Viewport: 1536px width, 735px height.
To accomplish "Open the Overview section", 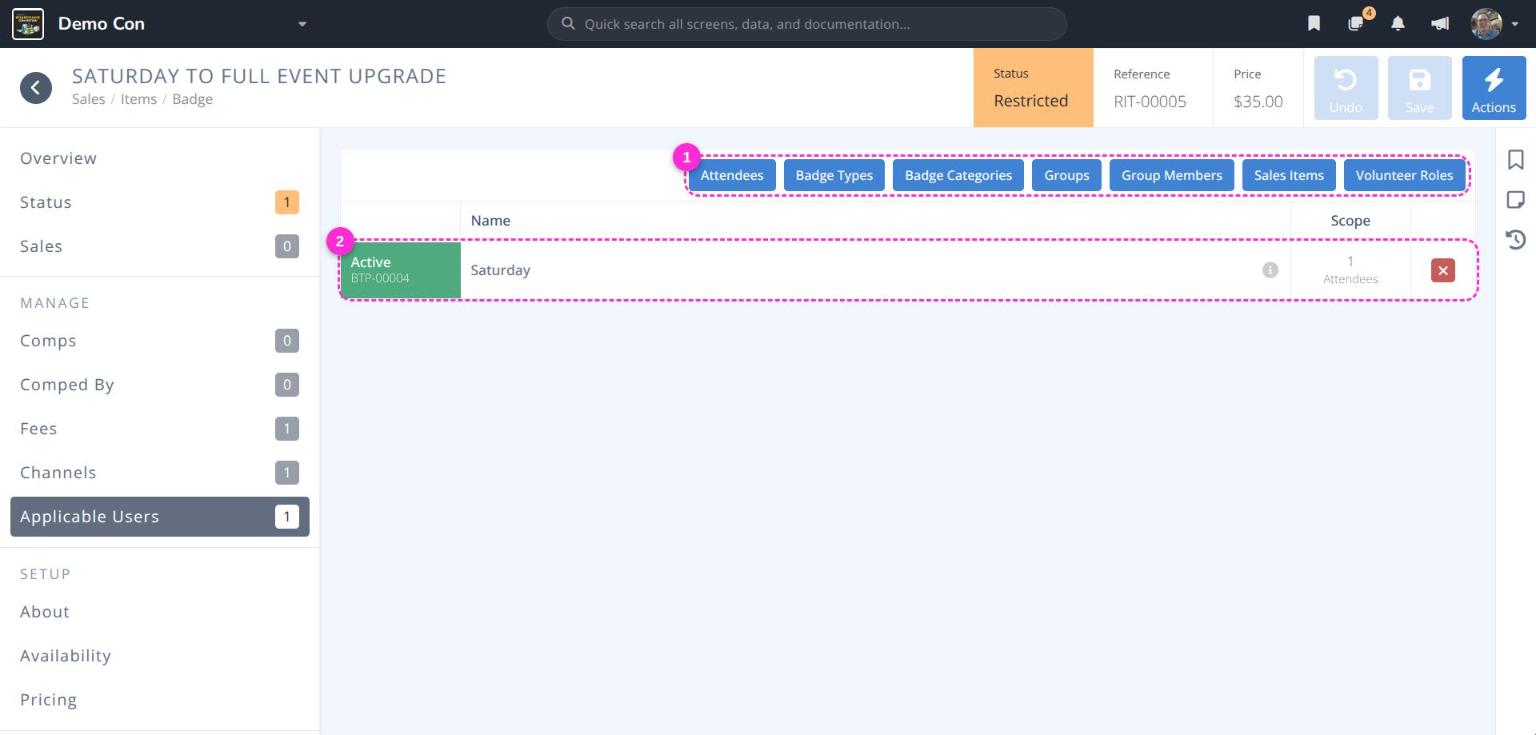I will coord(160,158).
